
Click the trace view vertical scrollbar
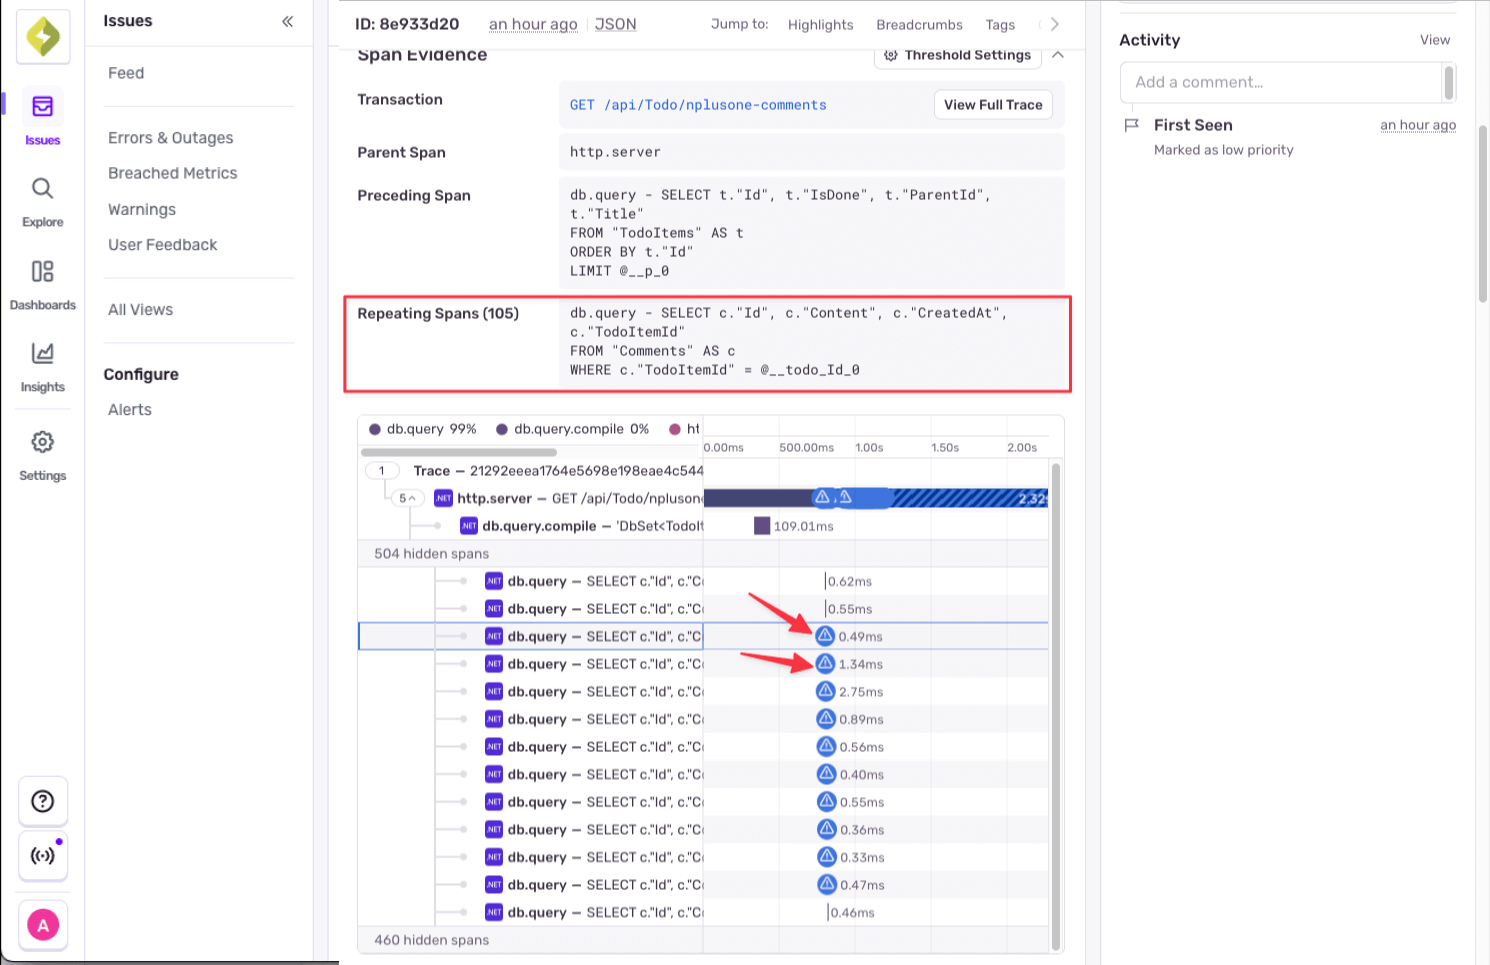(x=1055, y=705)
